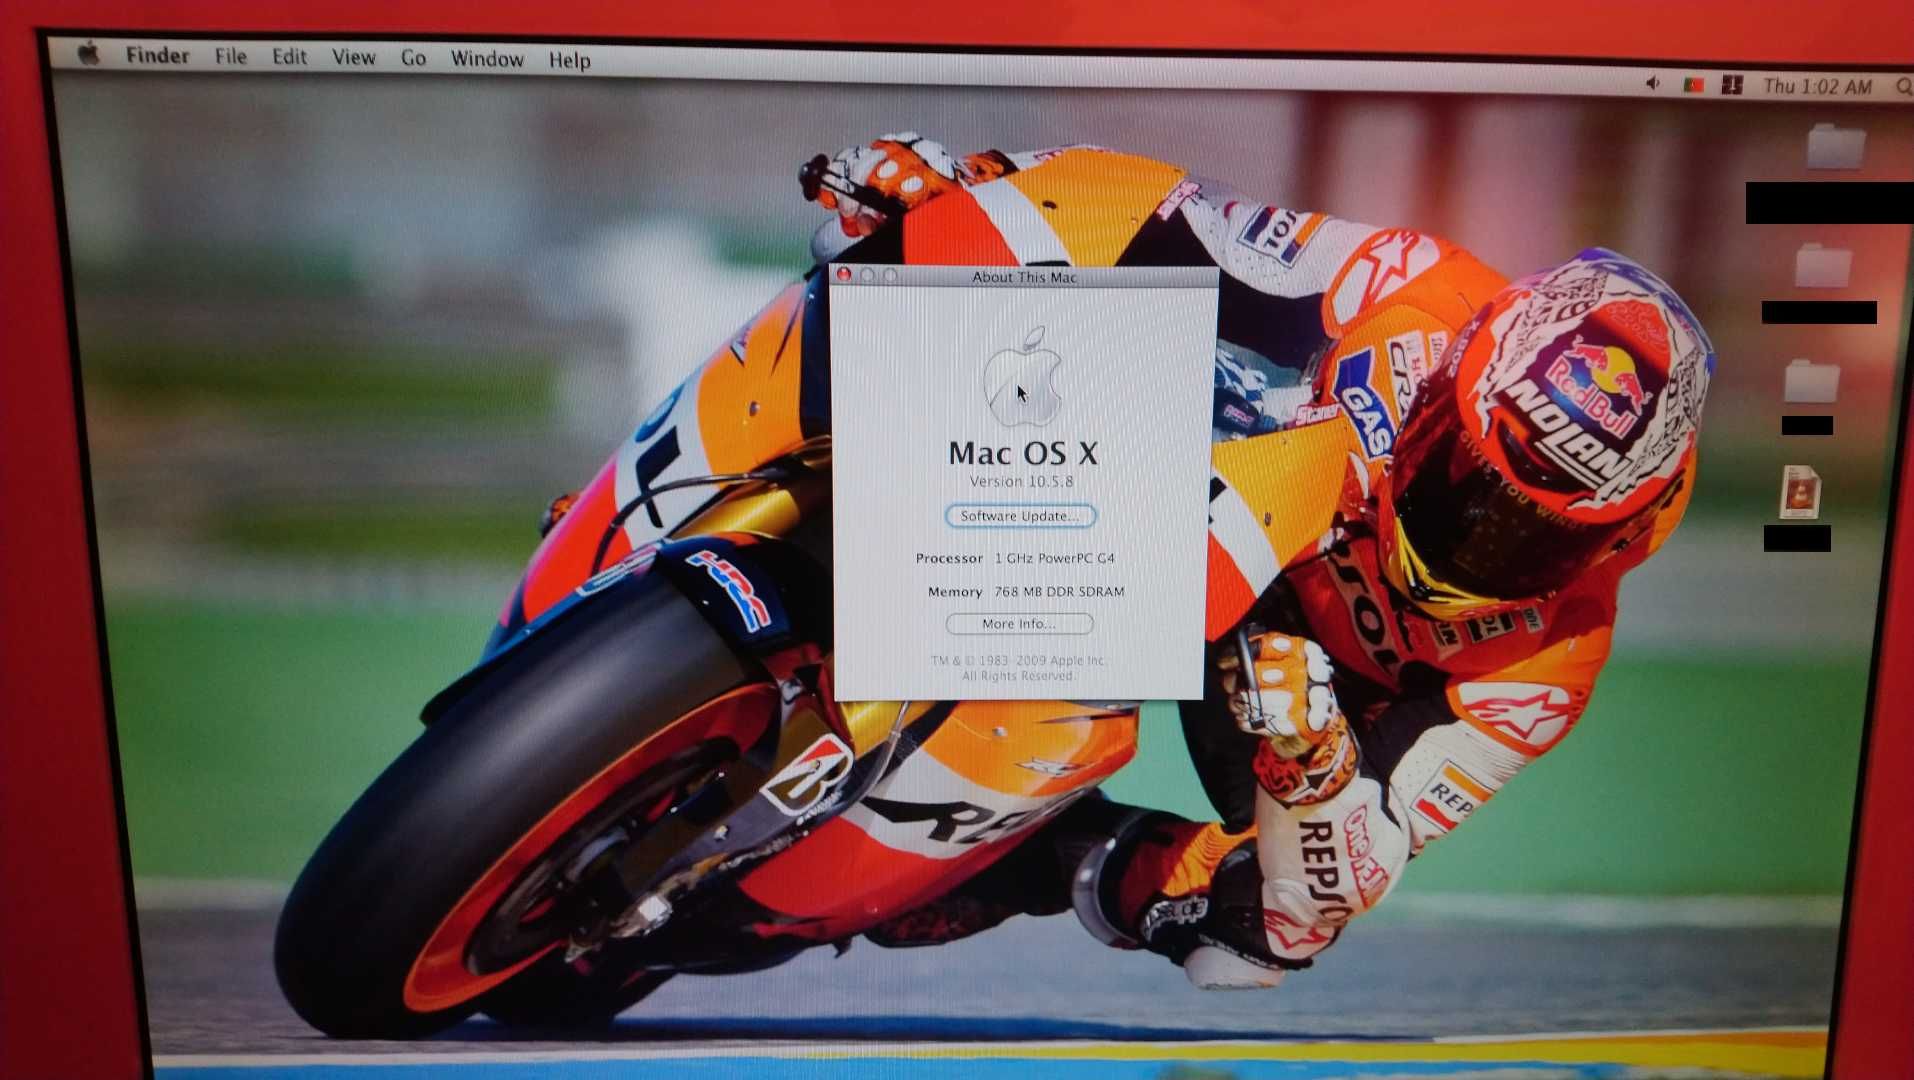Select the top desktop folder icon
1914x1080 pixels.
coord(1835,147)
